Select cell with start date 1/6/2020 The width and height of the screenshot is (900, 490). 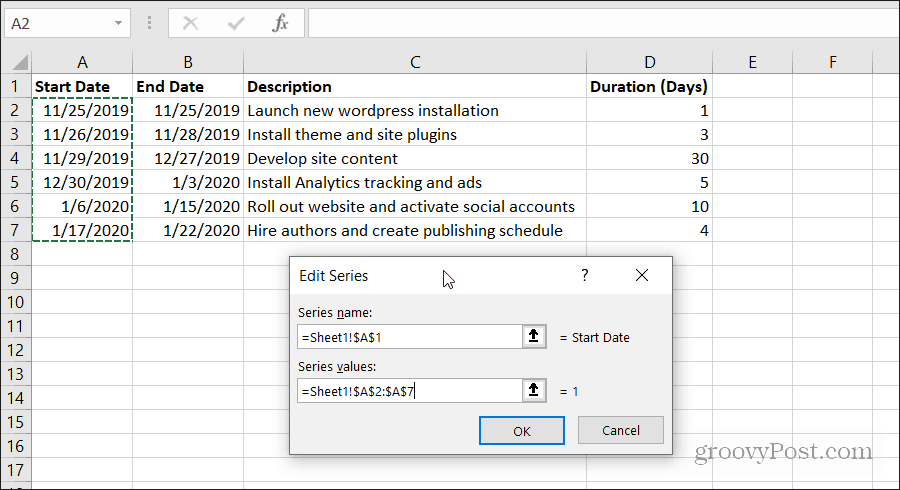tap(82, 207)
